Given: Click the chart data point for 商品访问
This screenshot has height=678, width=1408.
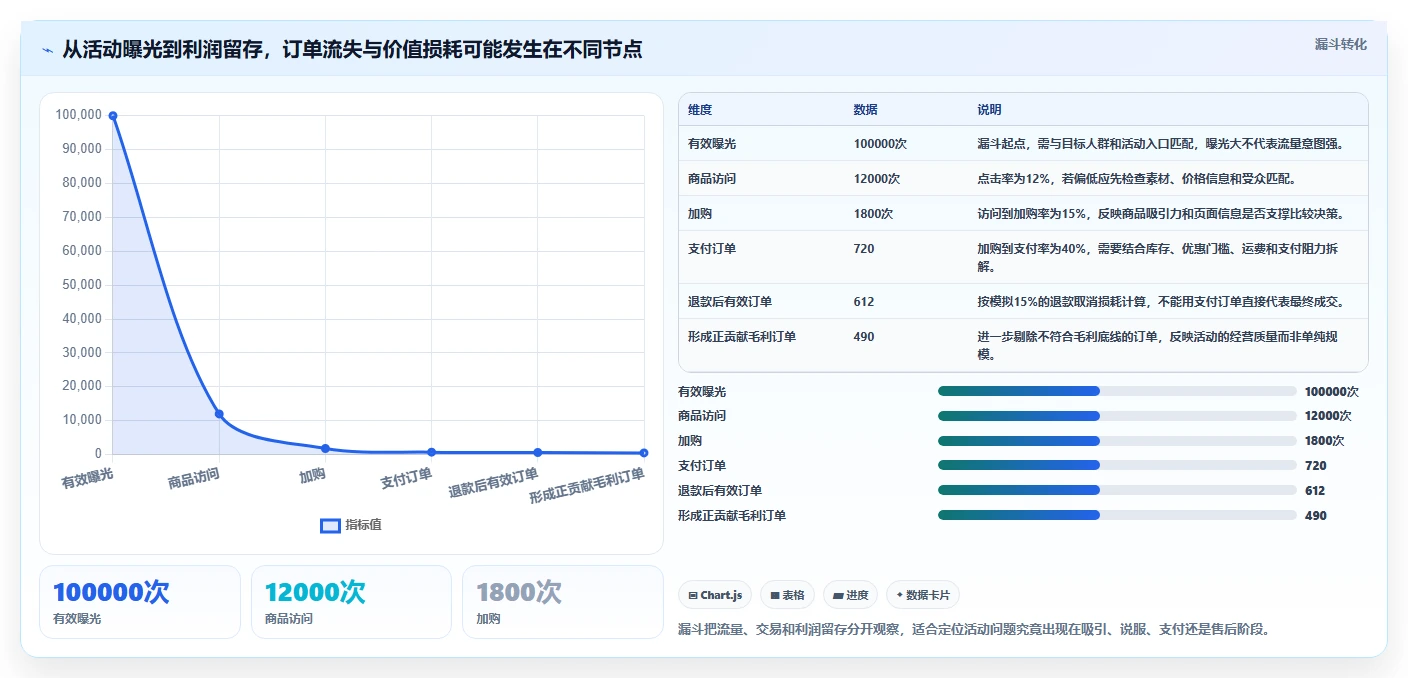Looking at the screenshot, I should [x=219, y=414].
